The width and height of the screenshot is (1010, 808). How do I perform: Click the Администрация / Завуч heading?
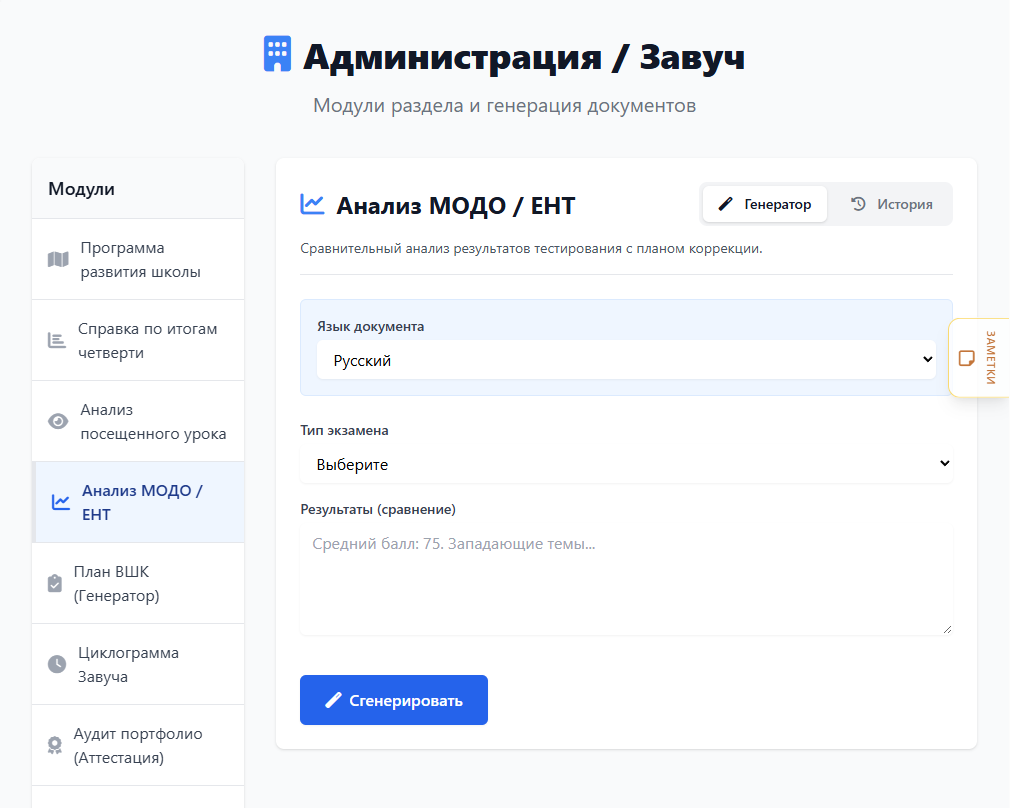tap(524, 57)
